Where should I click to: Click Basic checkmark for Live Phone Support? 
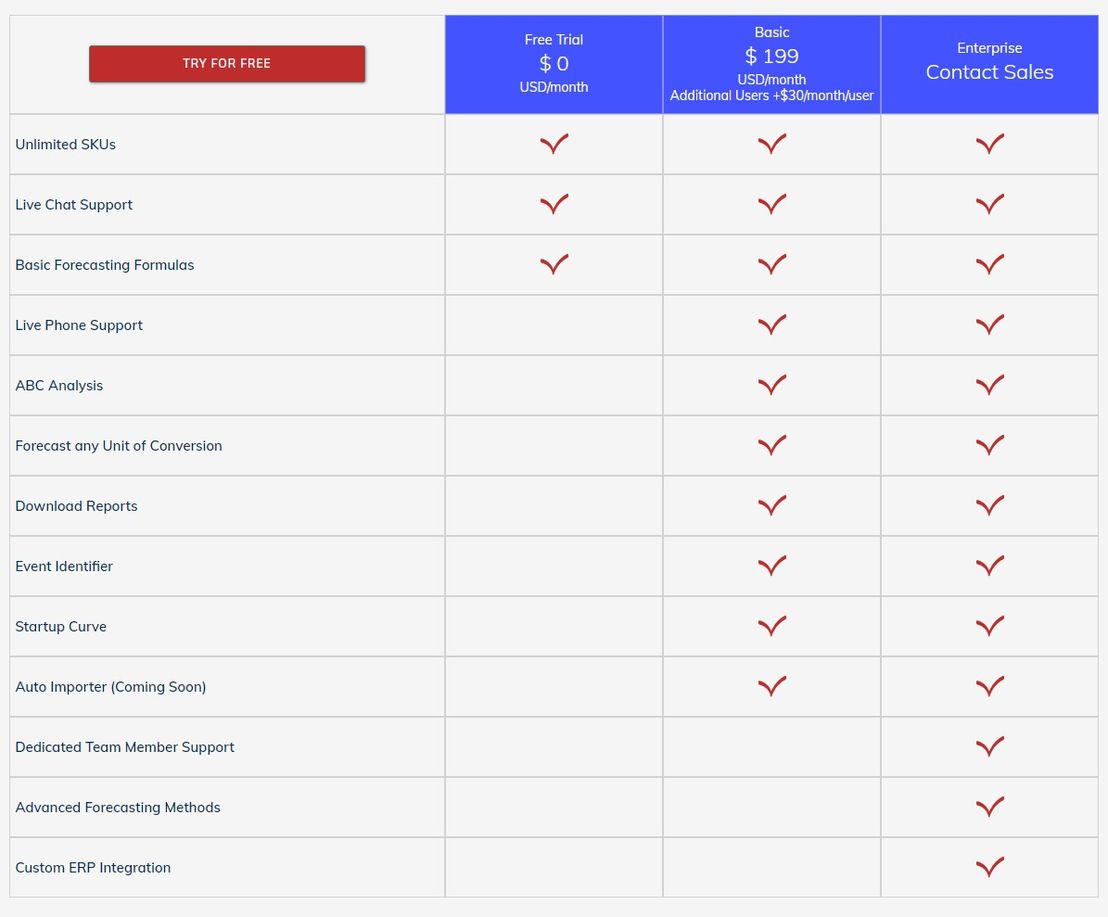[x=772, y=324]
